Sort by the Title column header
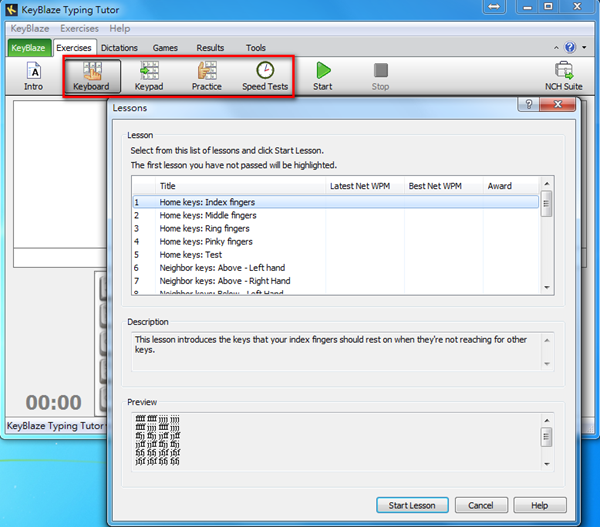The width and height of the screenshot is (600, 527). tap(241, 186)
